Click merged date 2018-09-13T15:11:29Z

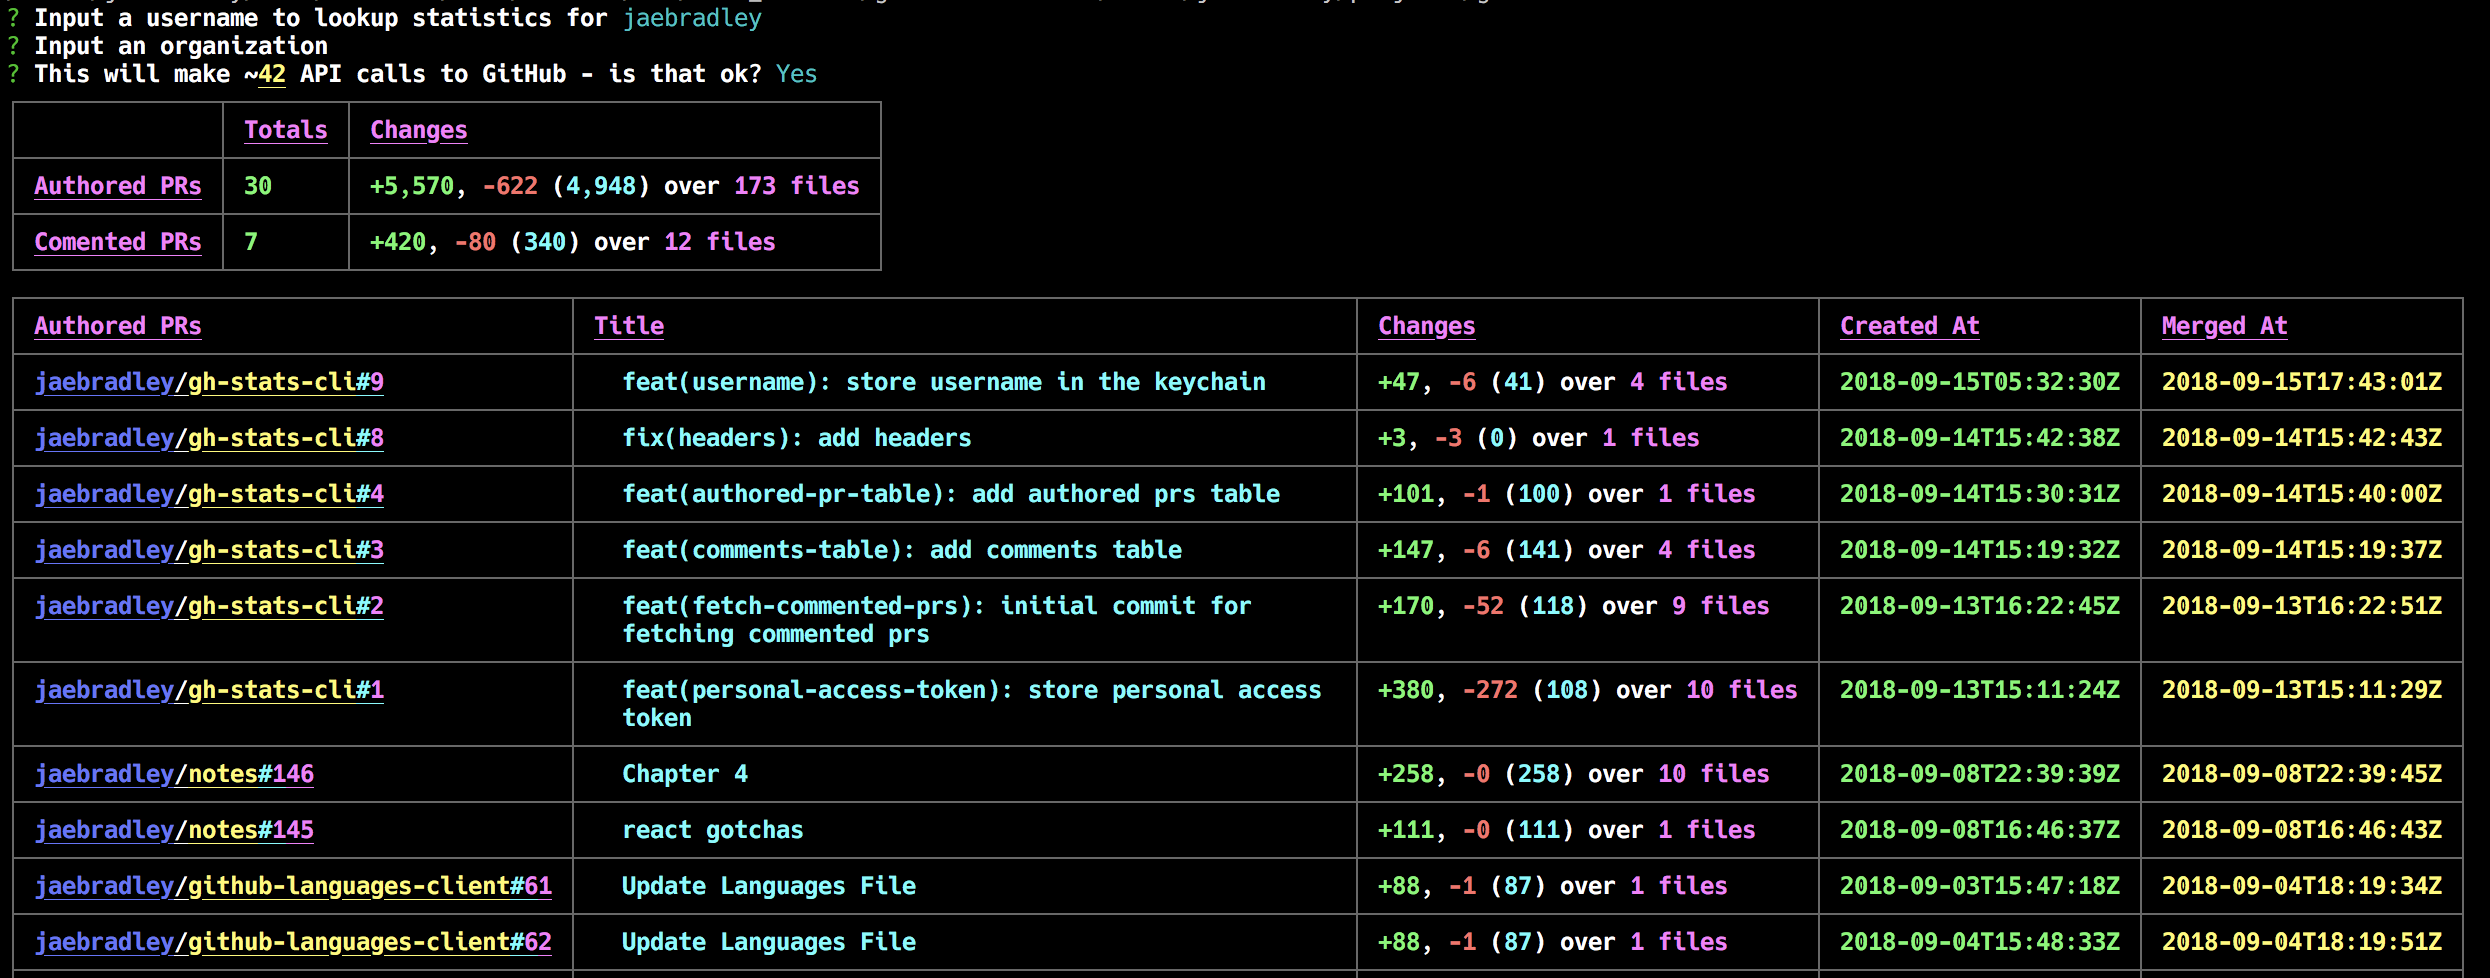pos(2302,690)
